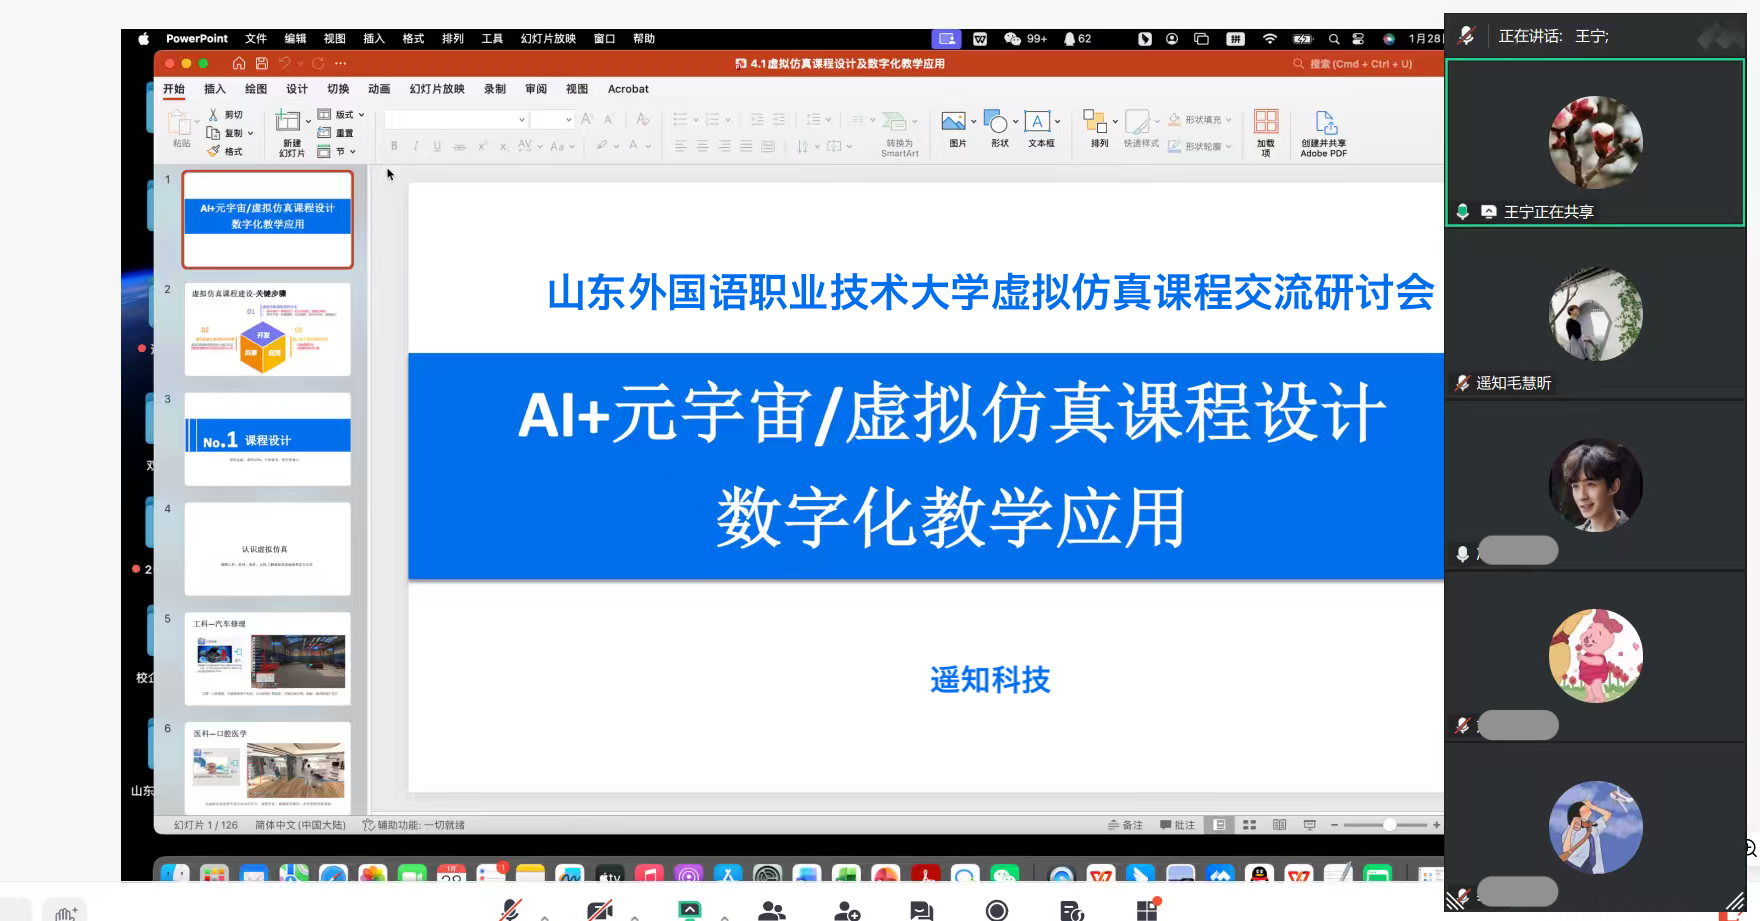Click the New Slide (新建幻灯片) icon
The height and width of the screenshot is (921, 1760).
click(x=290, y=124)
